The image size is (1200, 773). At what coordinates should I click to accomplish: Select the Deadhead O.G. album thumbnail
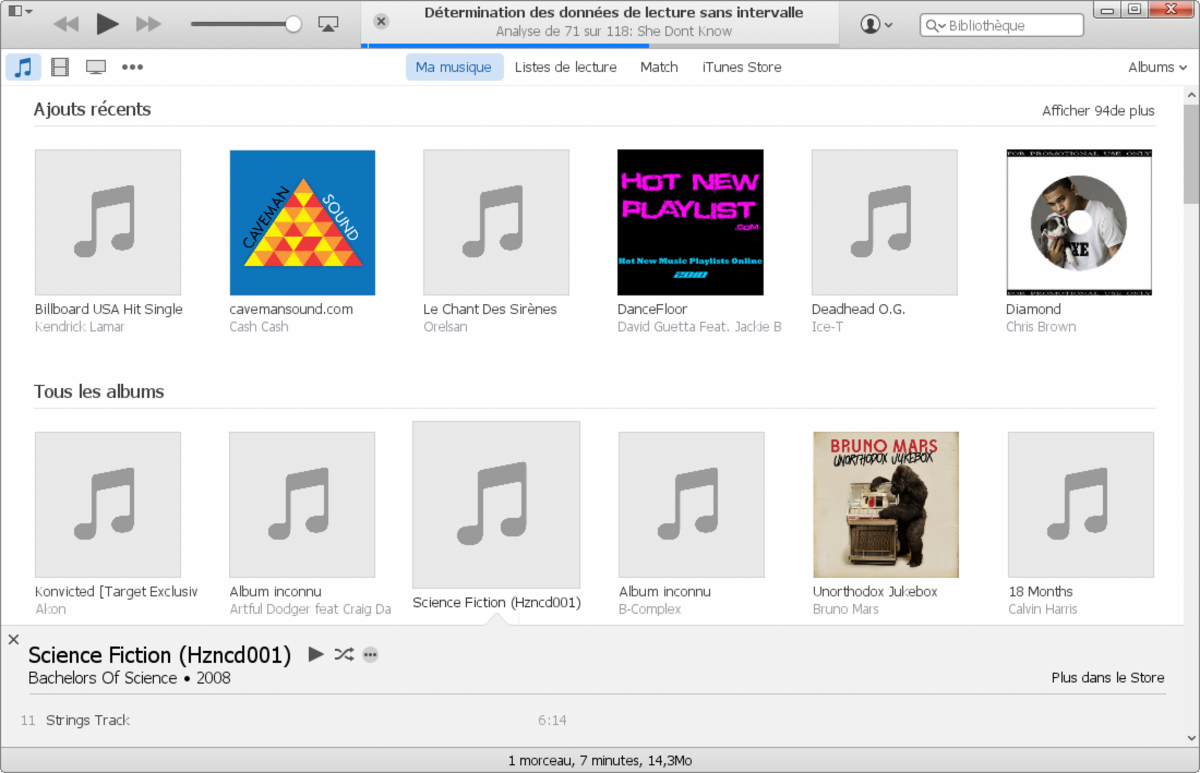pos(884,222)
